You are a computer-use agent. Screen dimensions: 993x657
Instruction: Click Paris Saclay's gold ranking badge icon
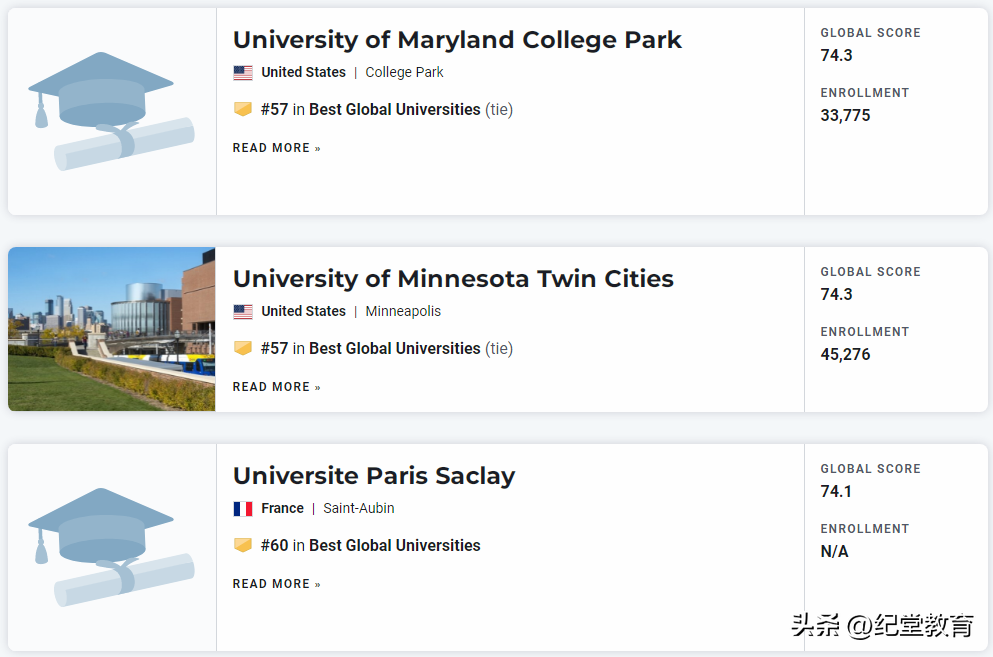[243, 545]
